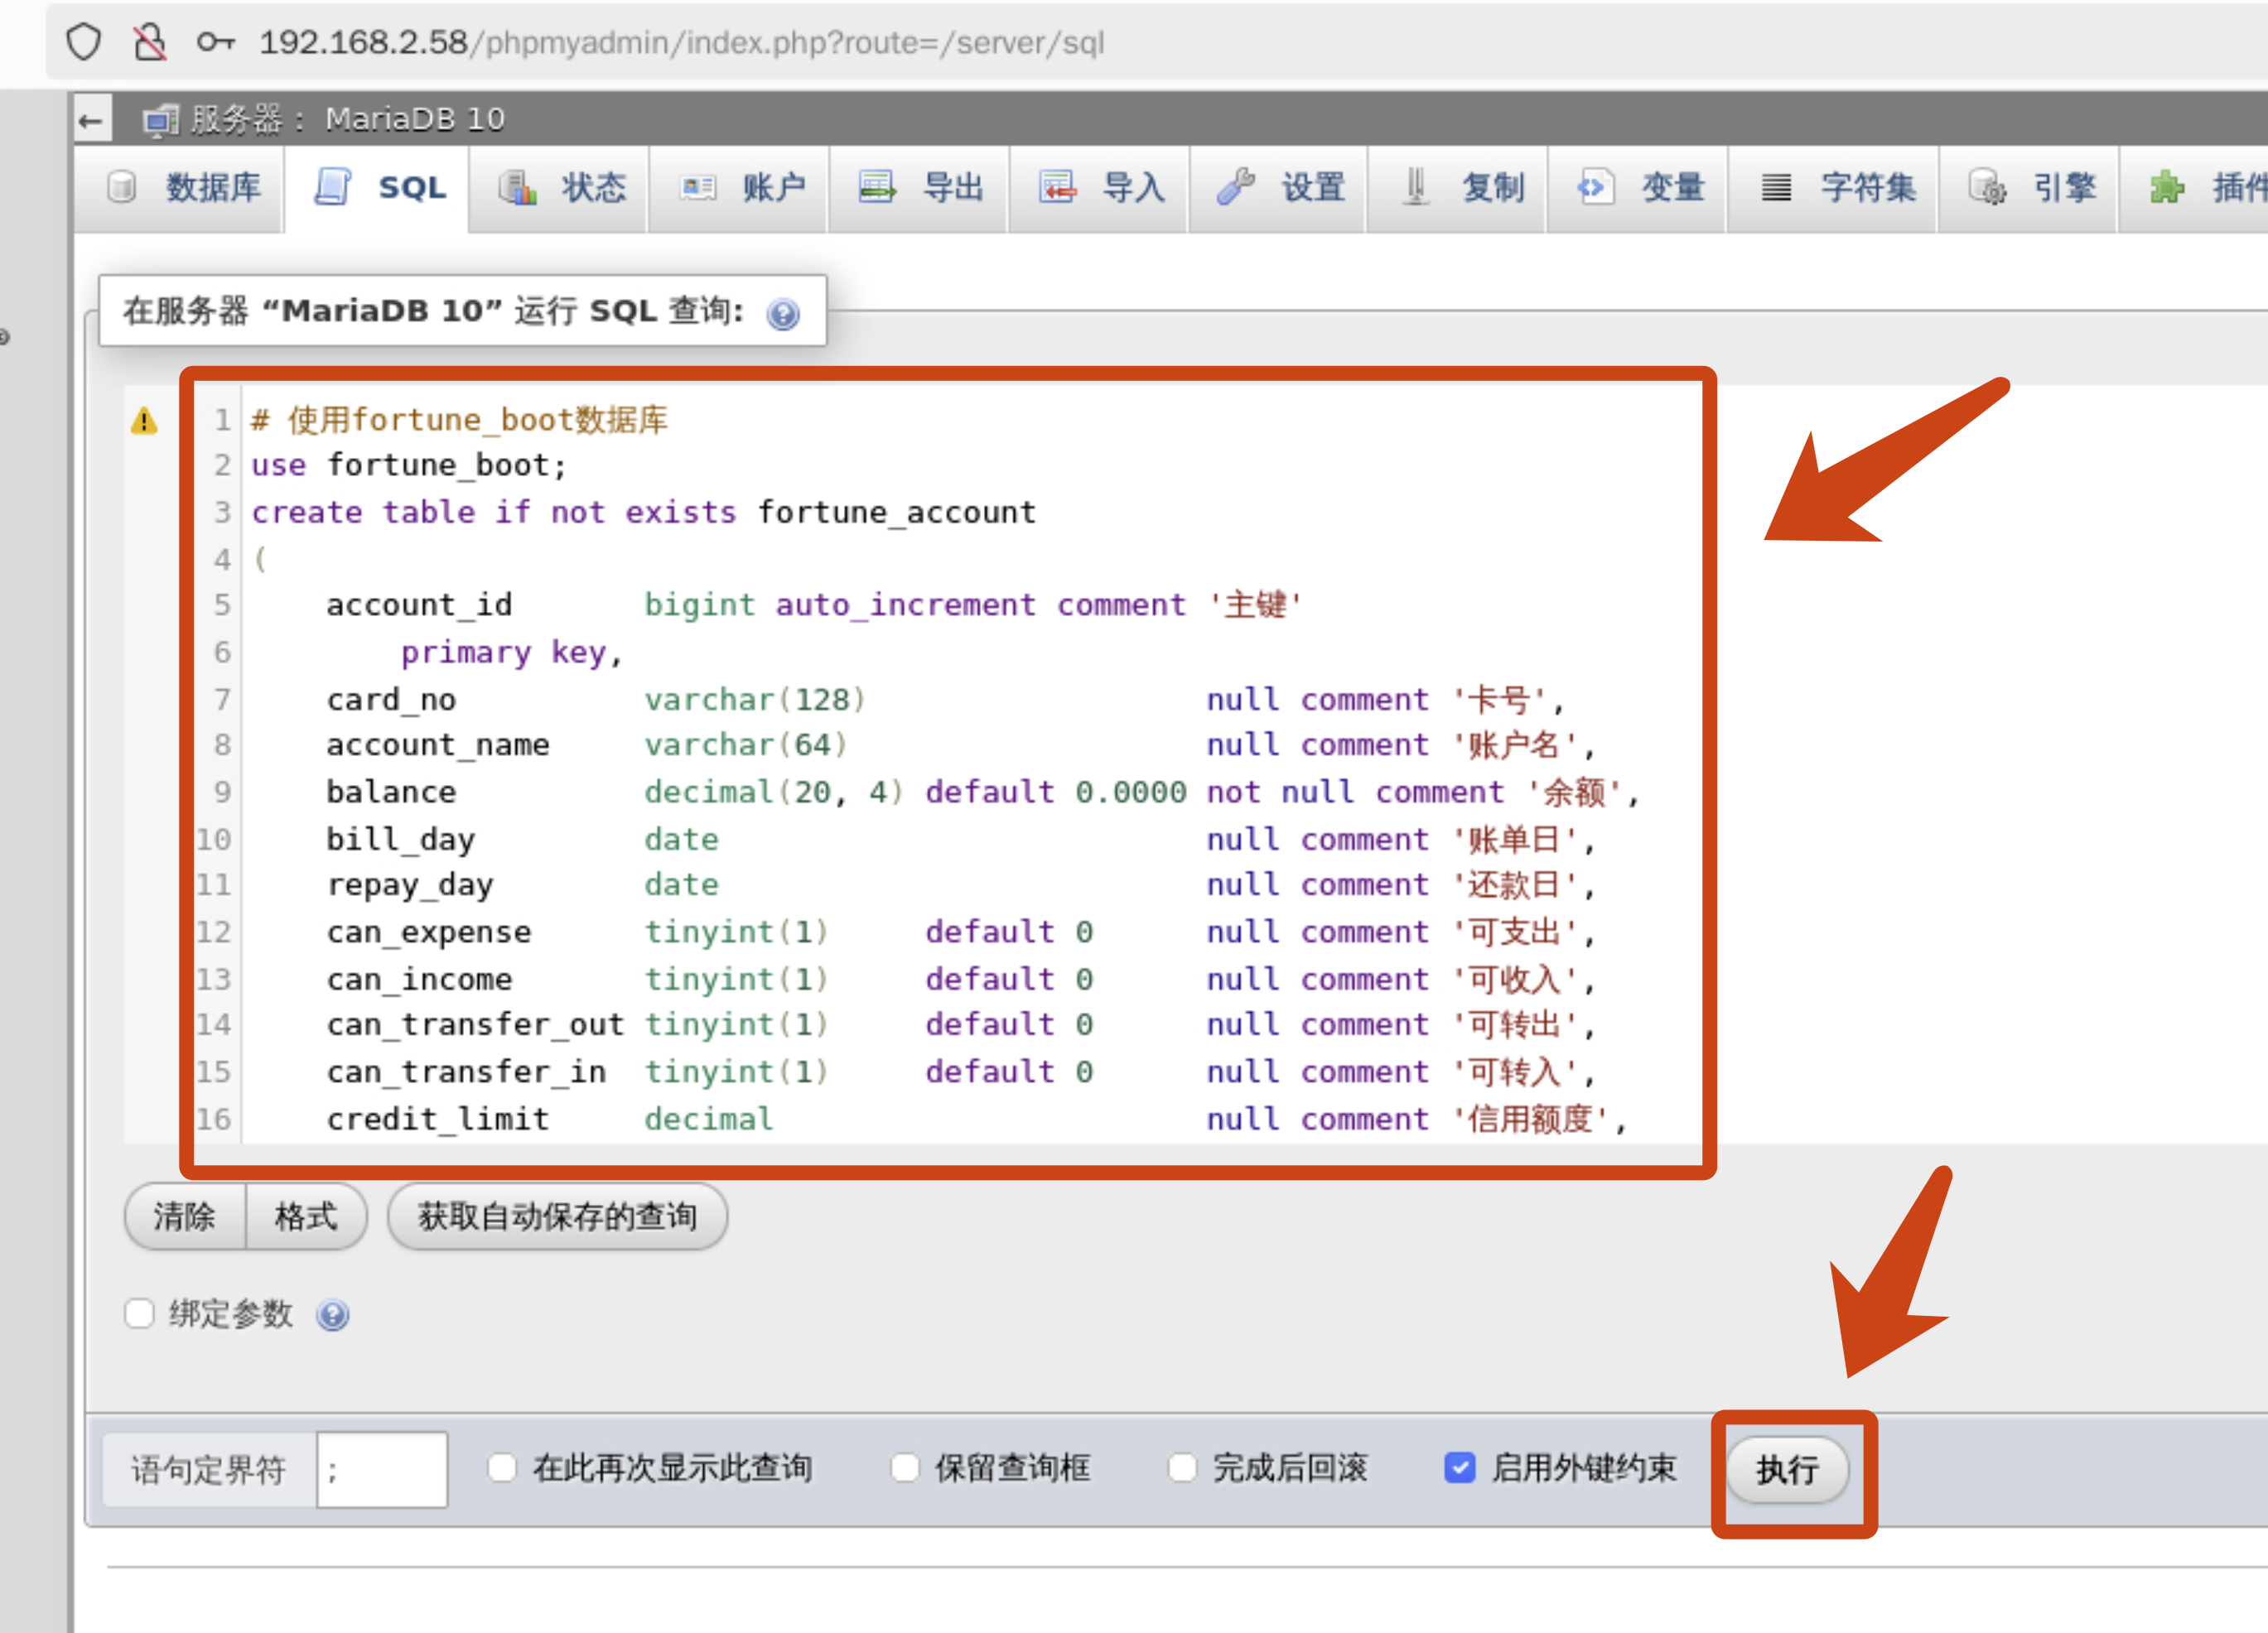Click the browser shield tracking protection icon
The width and height of the screenshot is (2268, 1633).
[83, 42]
